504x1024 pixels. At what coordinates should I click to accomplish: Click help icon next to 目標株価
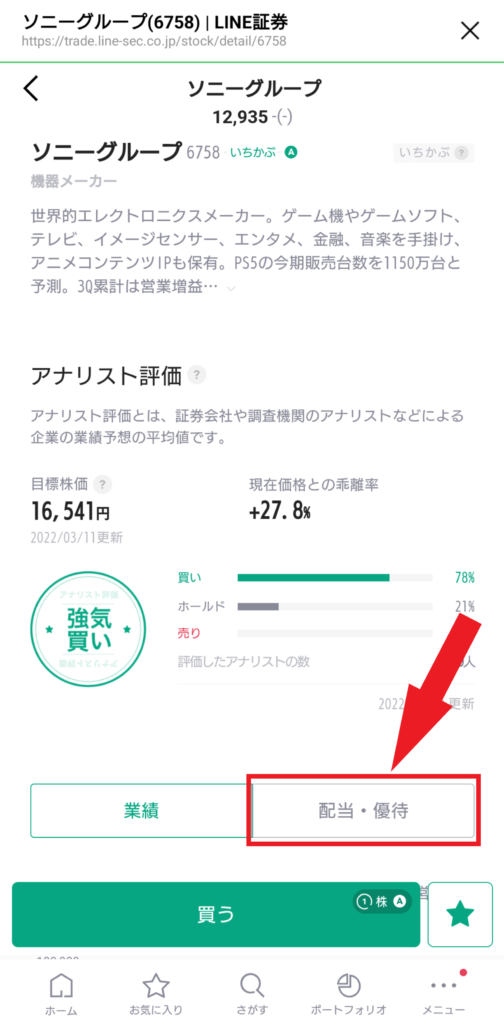102,485
